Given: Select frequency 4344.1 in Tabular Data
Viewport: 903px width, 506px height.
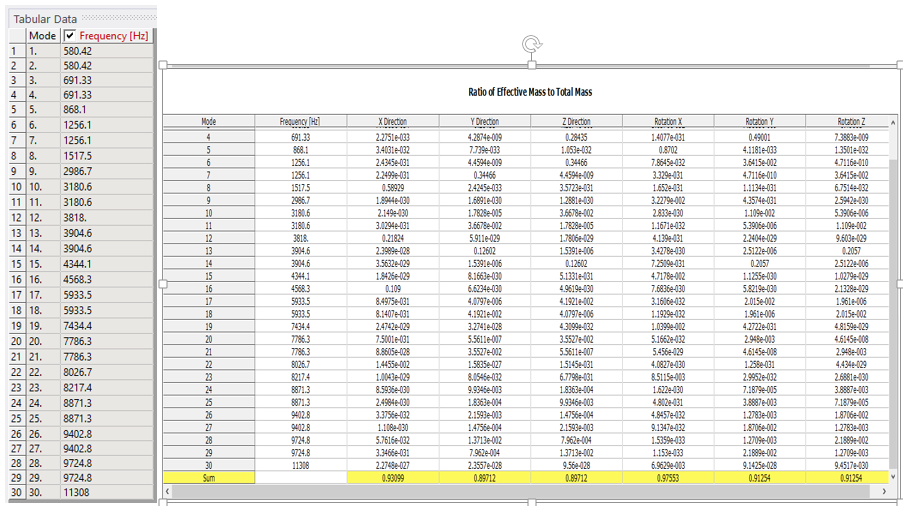Looking at the screenshot, I should pyautogui.click(x=107, y=264).
